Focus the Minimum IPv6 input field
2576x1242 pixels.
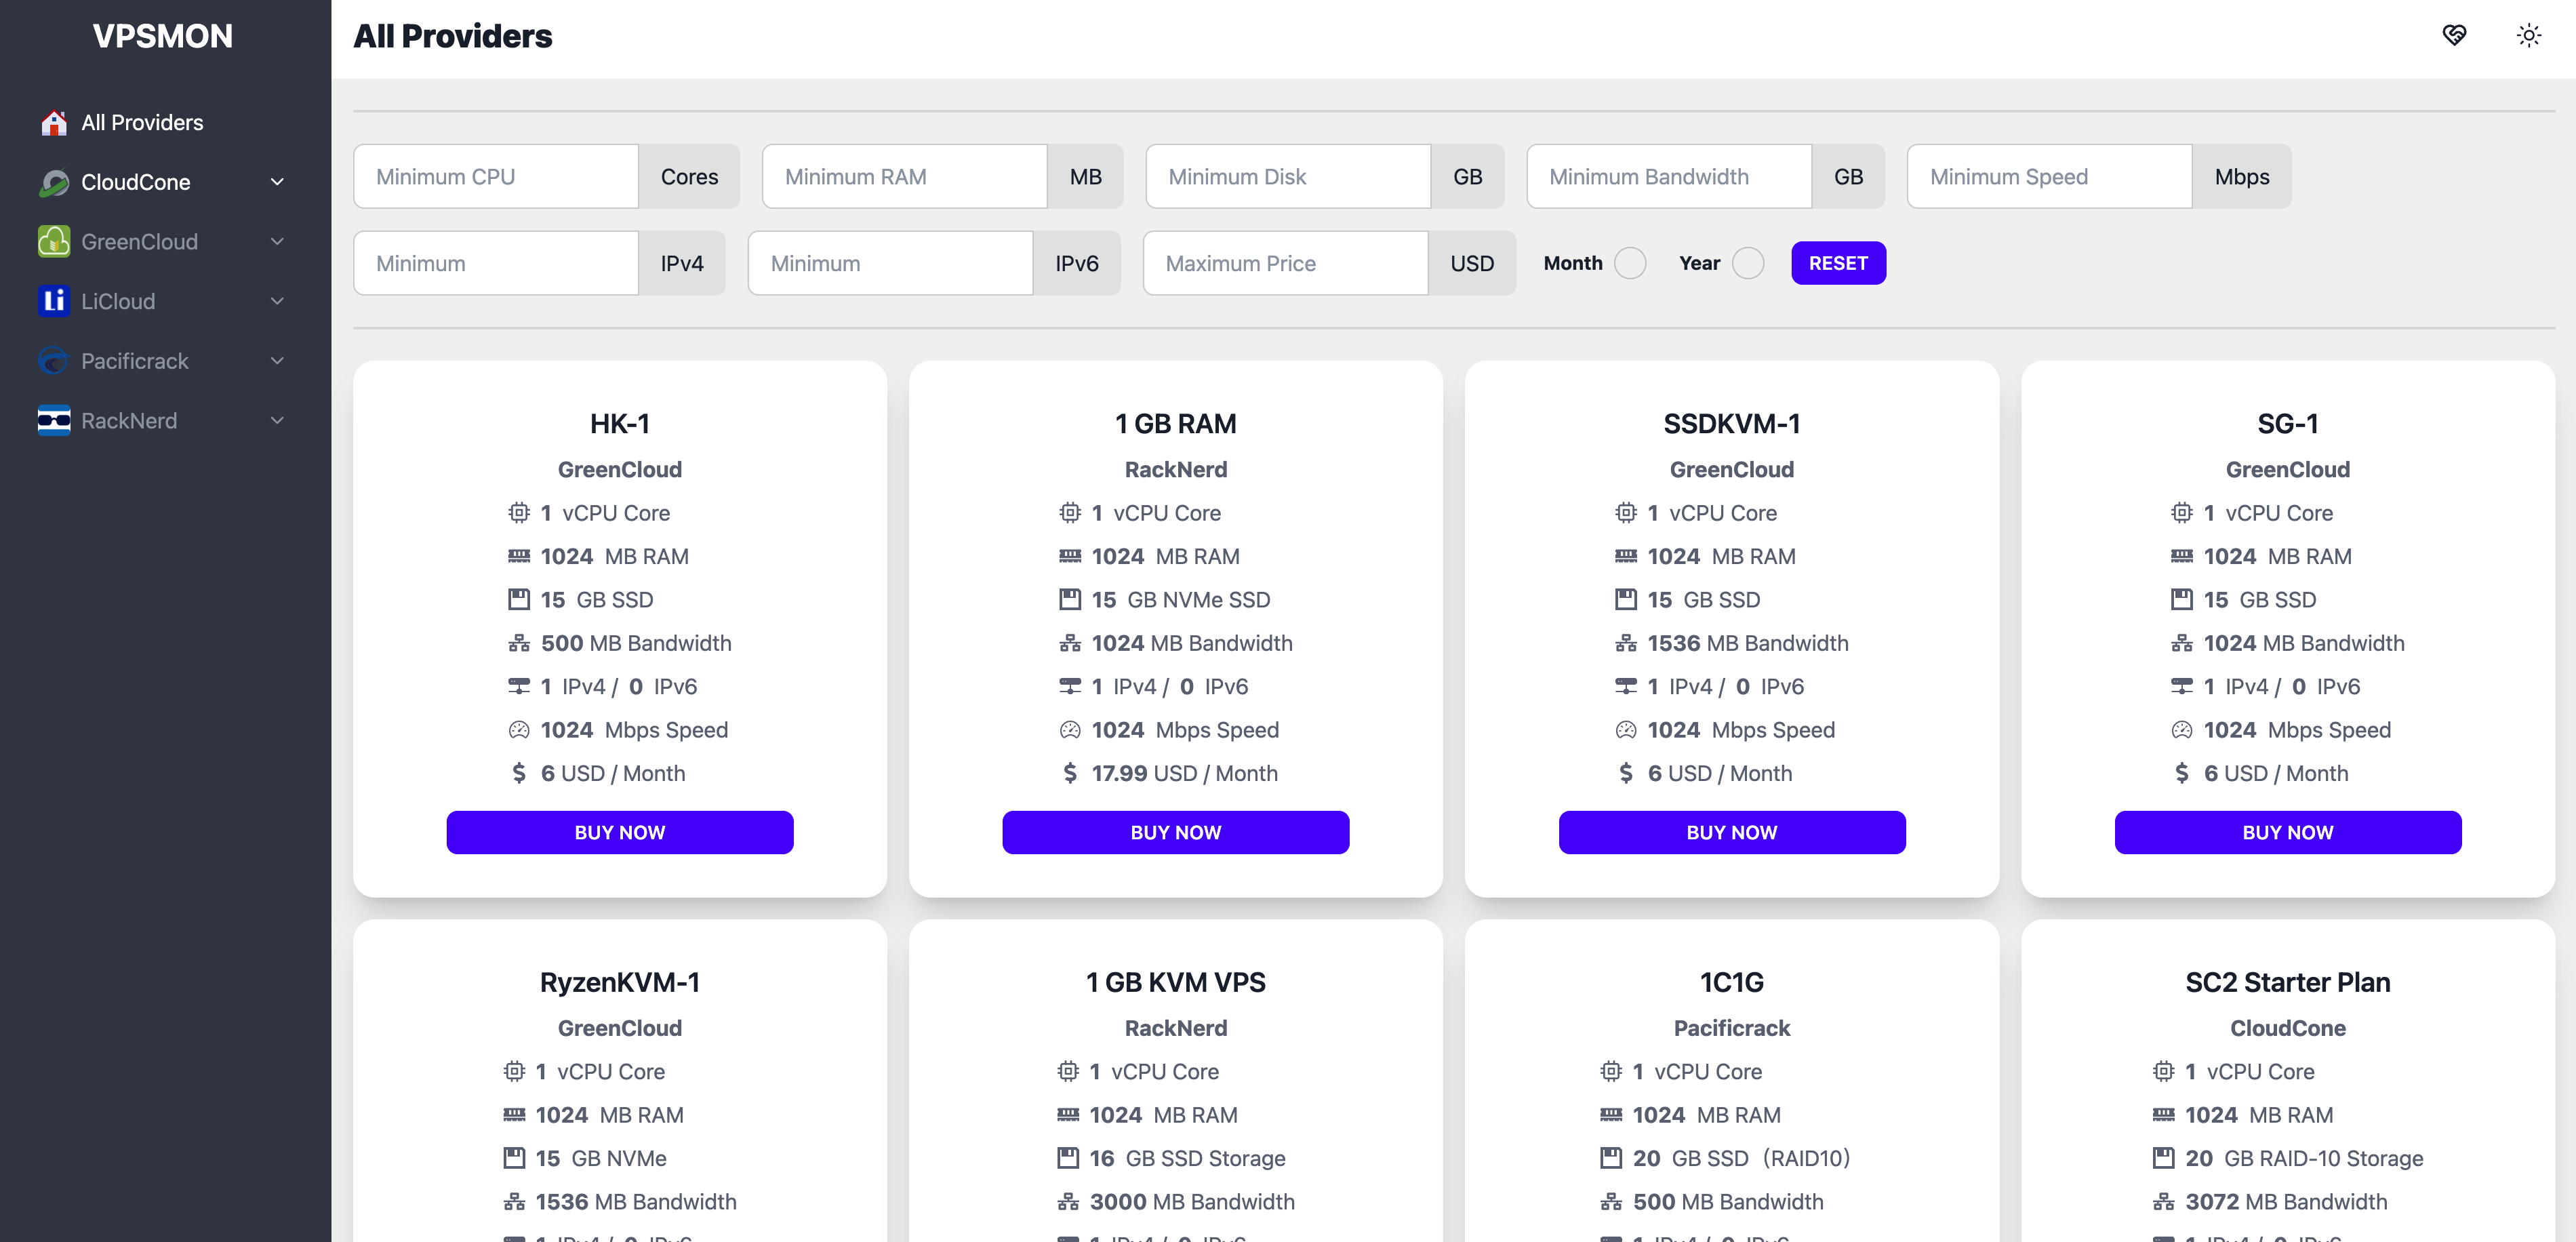891,263
